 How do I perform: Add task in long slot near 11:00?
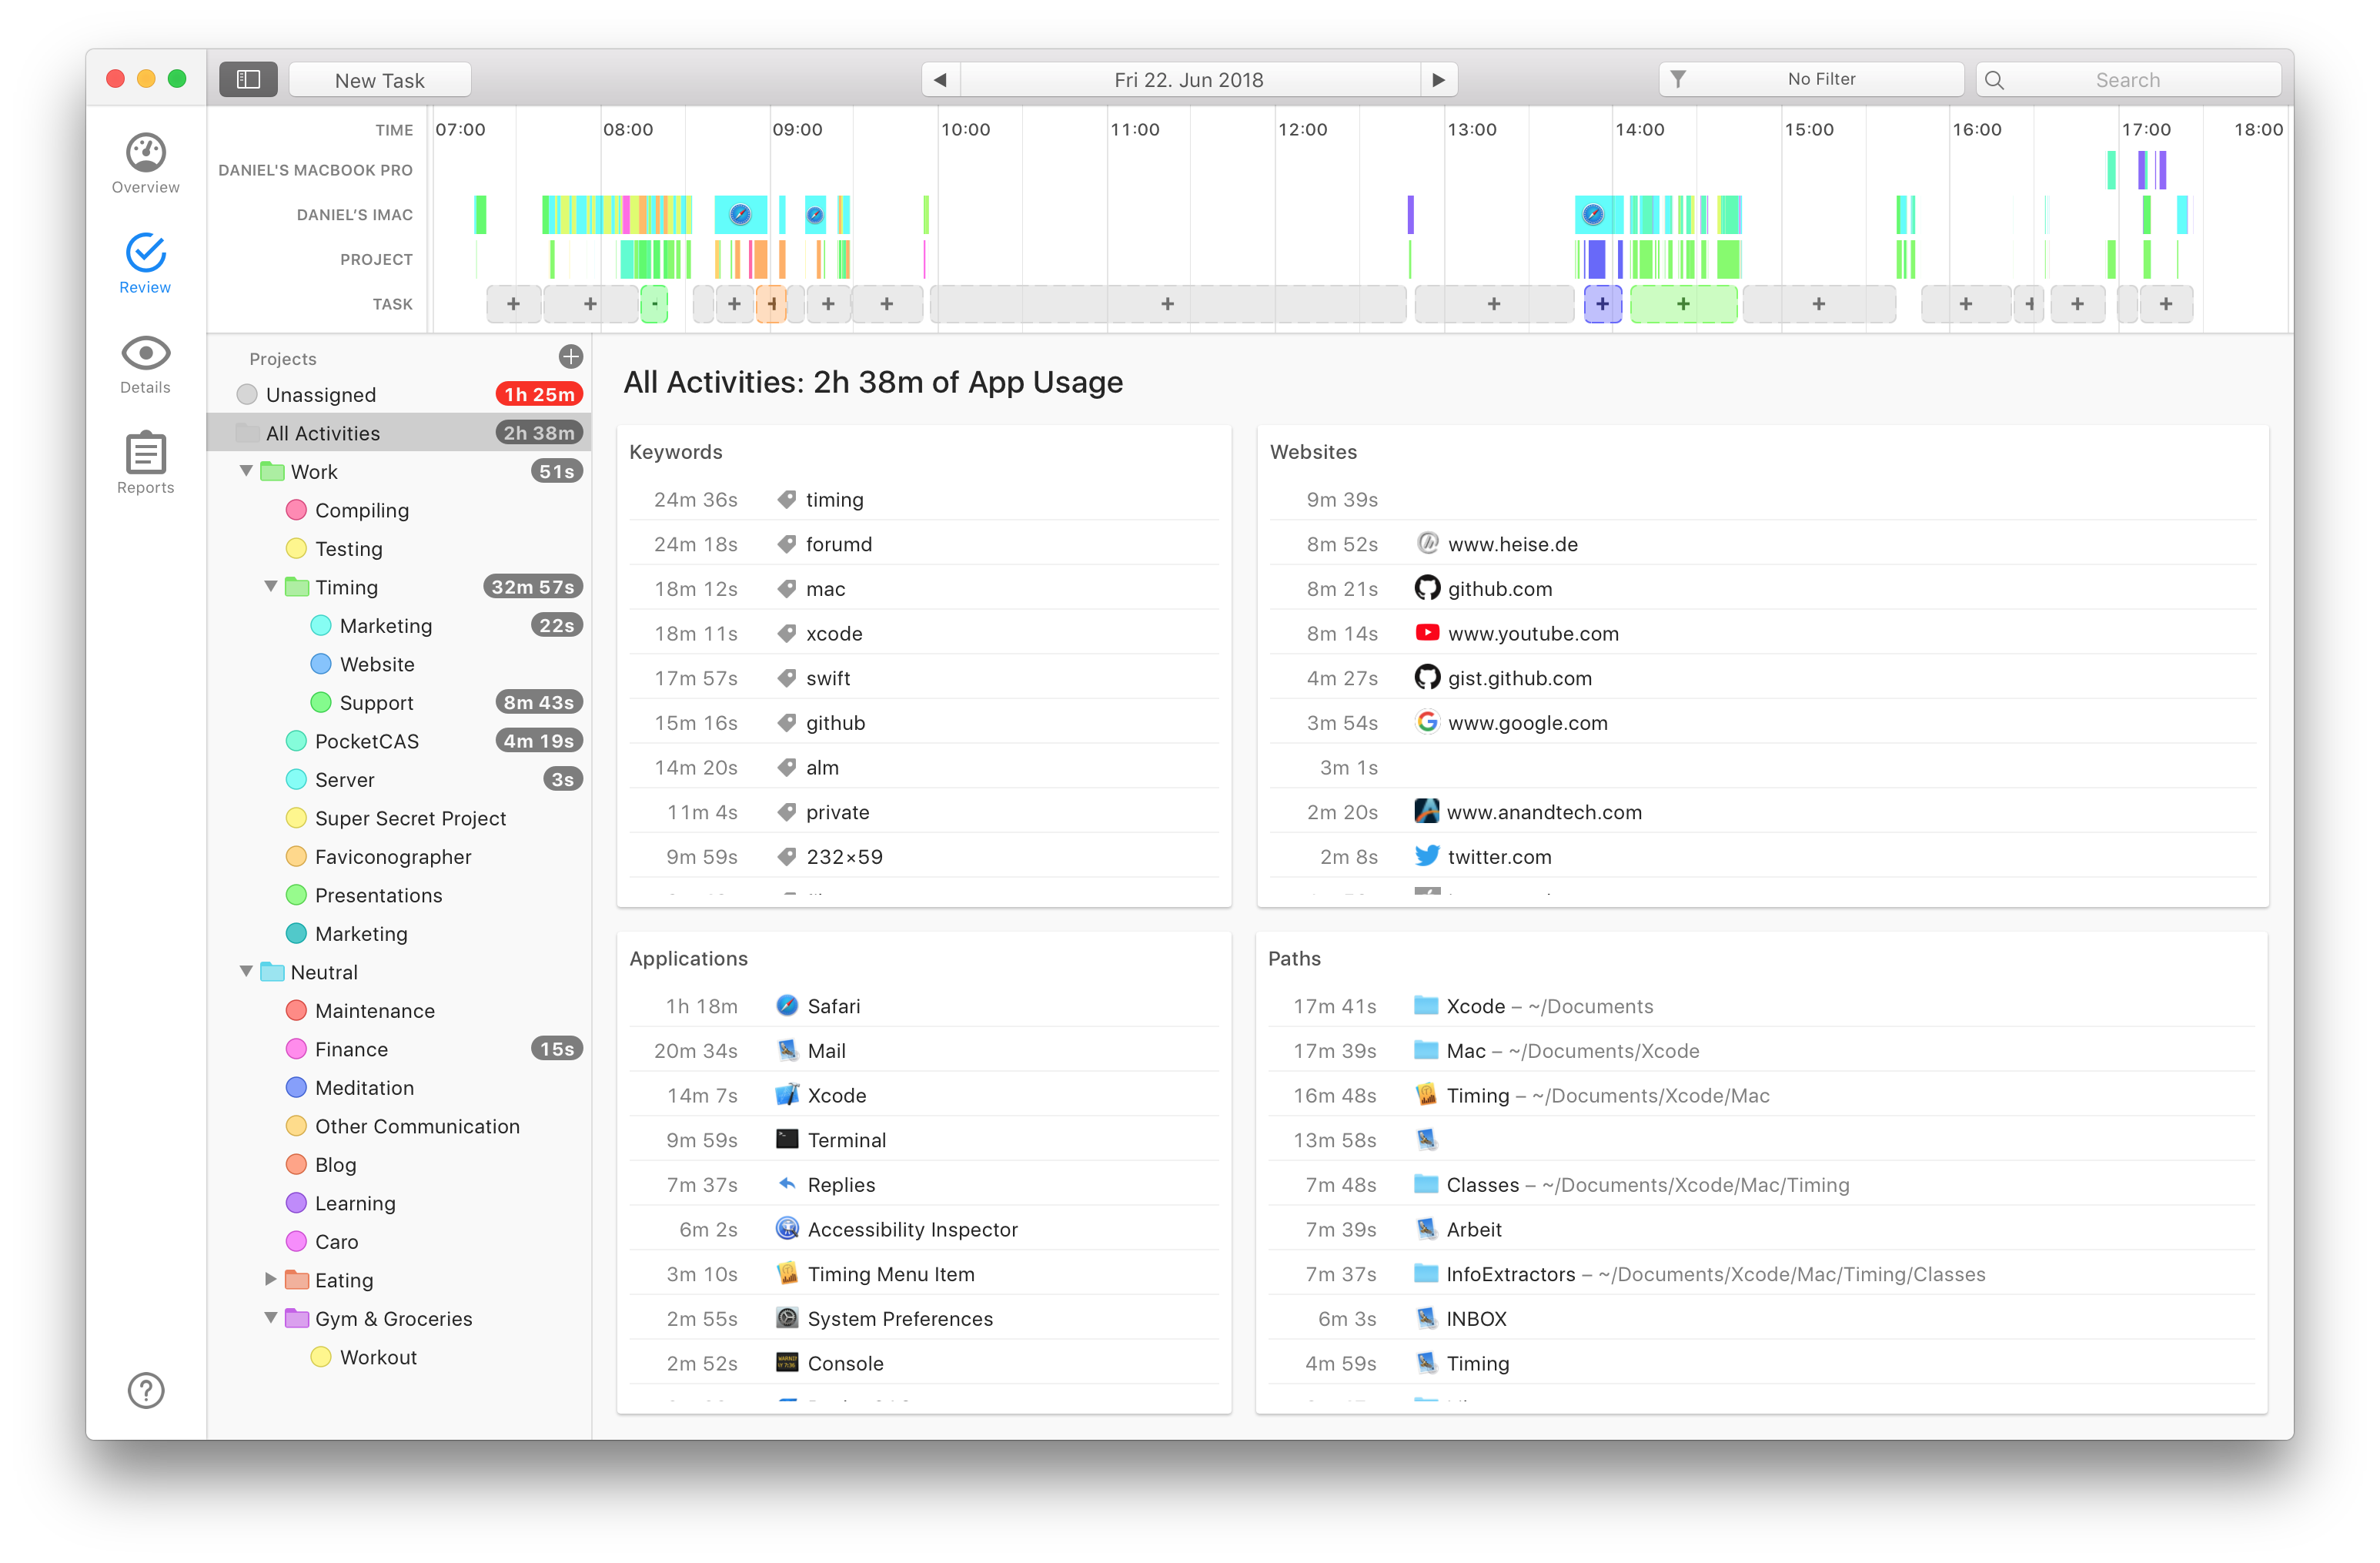1167,304
